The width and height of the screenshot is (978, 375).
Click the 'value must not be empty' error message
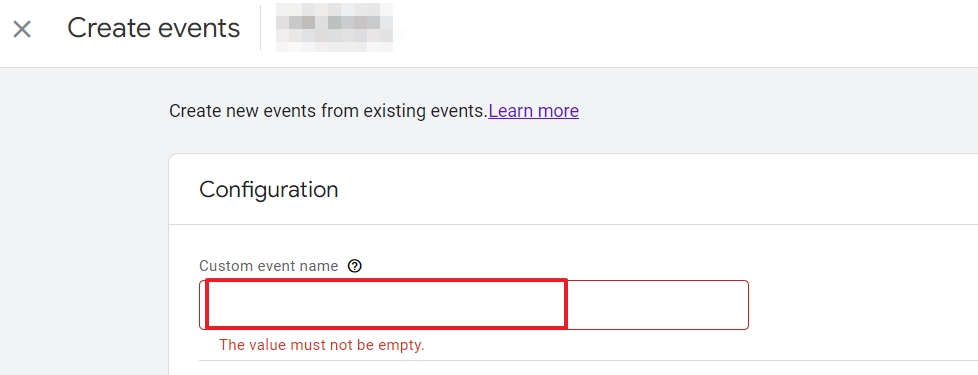pyautogui.click(x=321, y=345)
